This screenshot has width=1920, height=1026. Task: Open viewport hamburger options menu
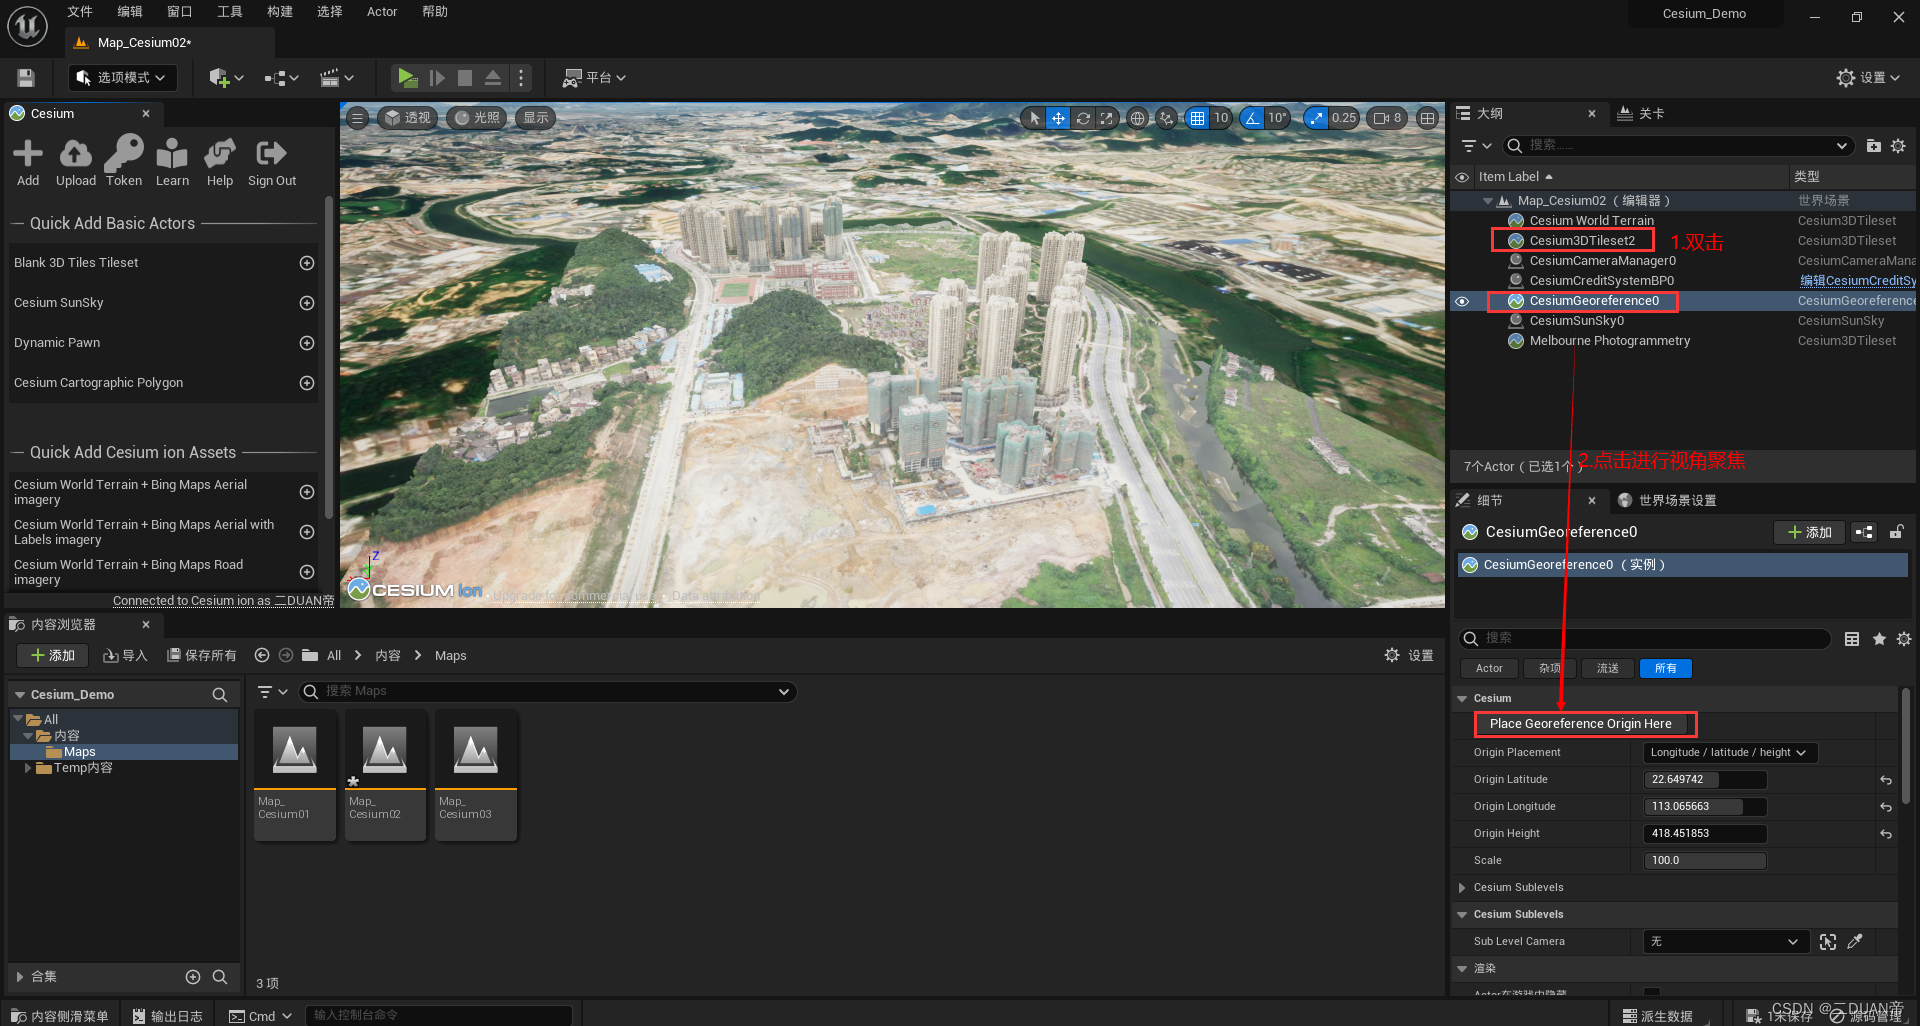[358, 118]
